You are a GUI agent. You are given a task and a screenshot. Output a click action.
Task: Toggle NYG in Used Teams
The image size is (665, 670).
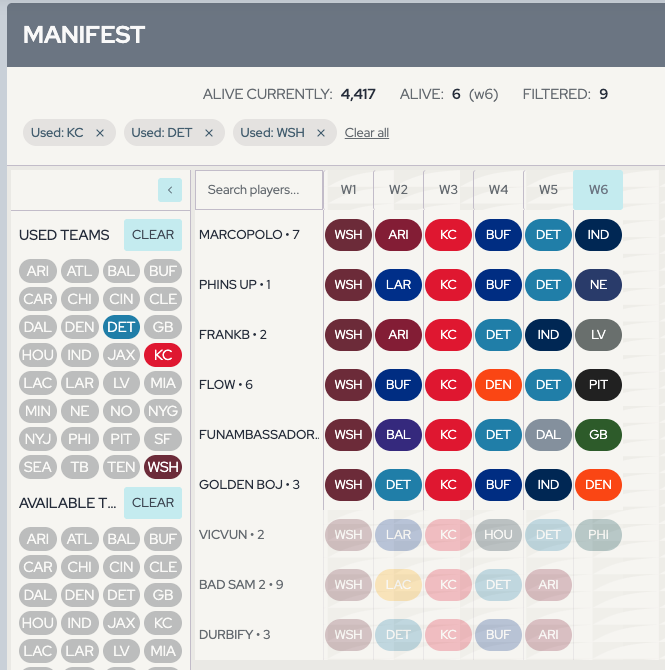click(x=163, y=411)
